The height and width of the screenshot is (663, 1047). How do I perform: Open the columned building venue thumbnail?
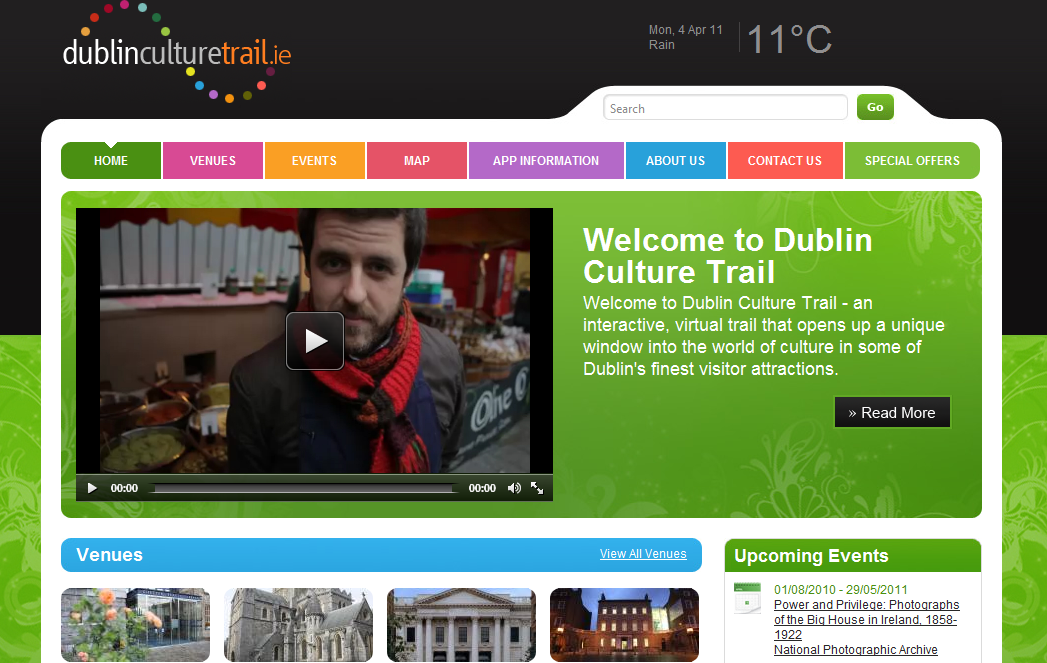click(461, 625)
